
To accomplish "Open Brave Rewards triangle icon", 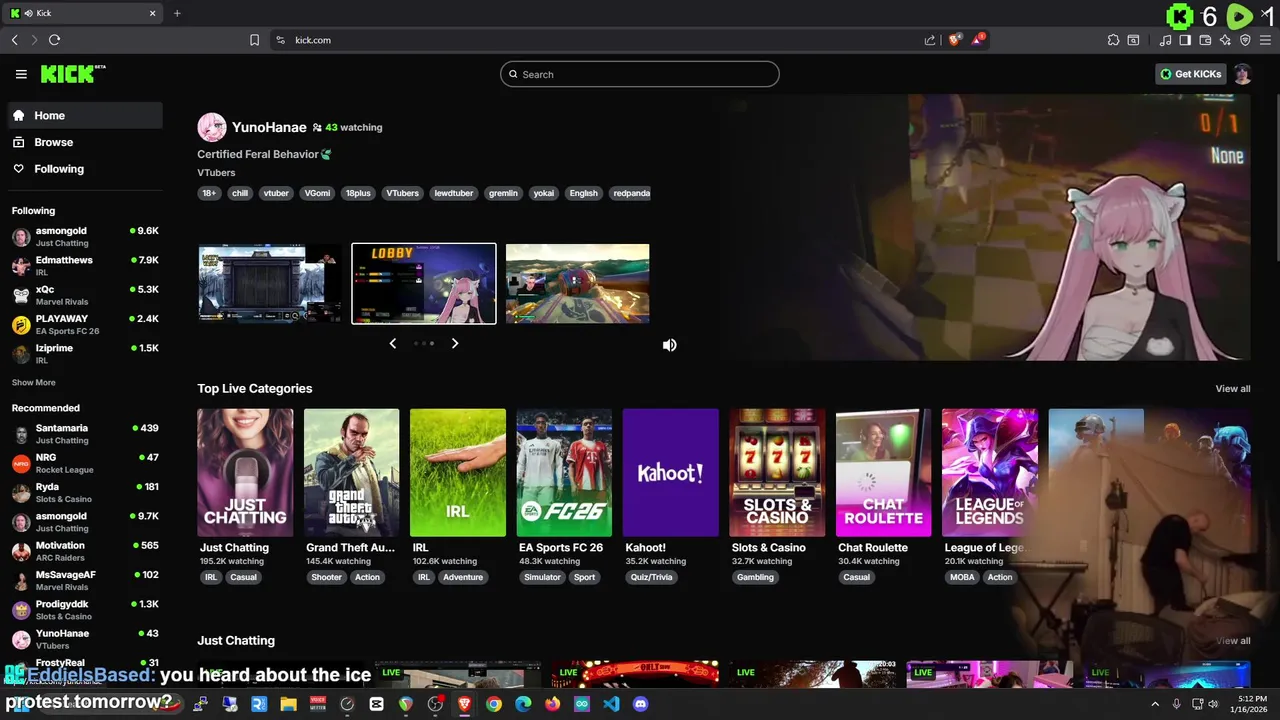I will (978, 40).
